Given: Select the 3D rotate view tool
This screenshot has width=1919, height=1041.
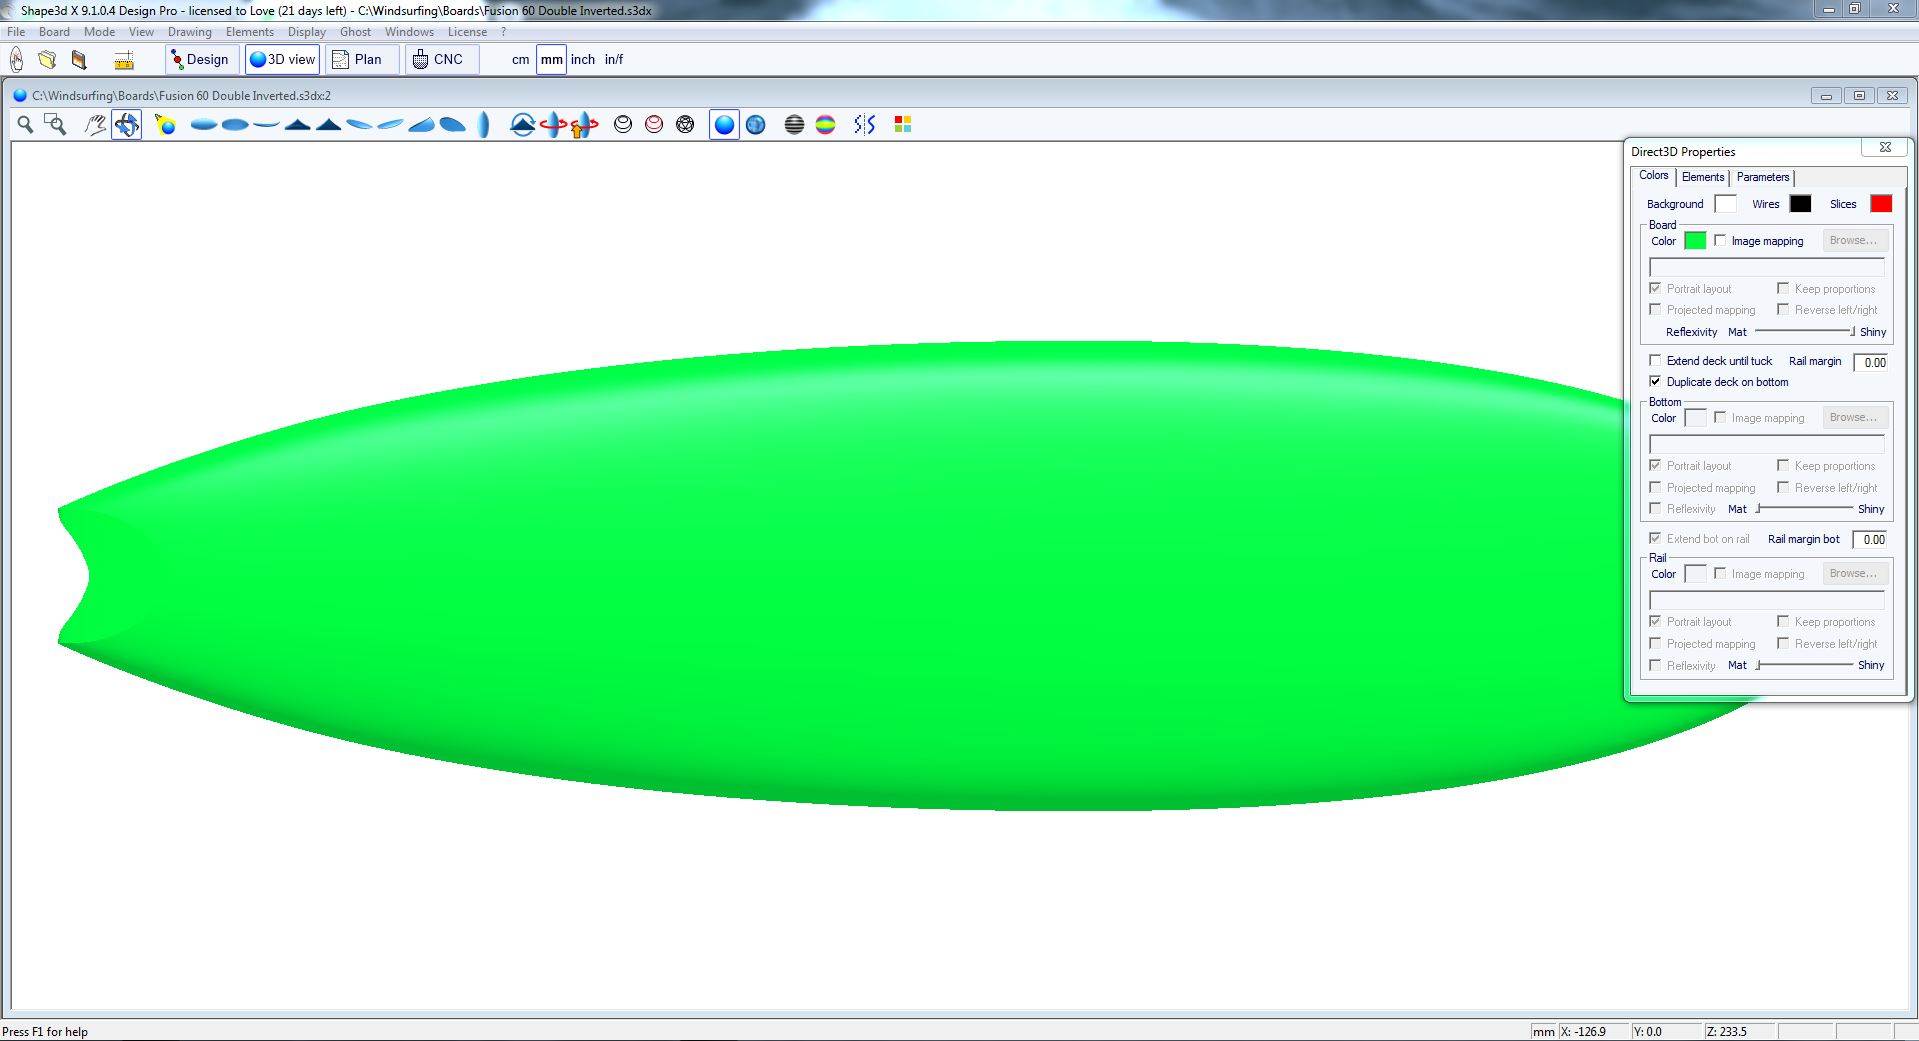Looking at the screenshot, I should [126, 125].
